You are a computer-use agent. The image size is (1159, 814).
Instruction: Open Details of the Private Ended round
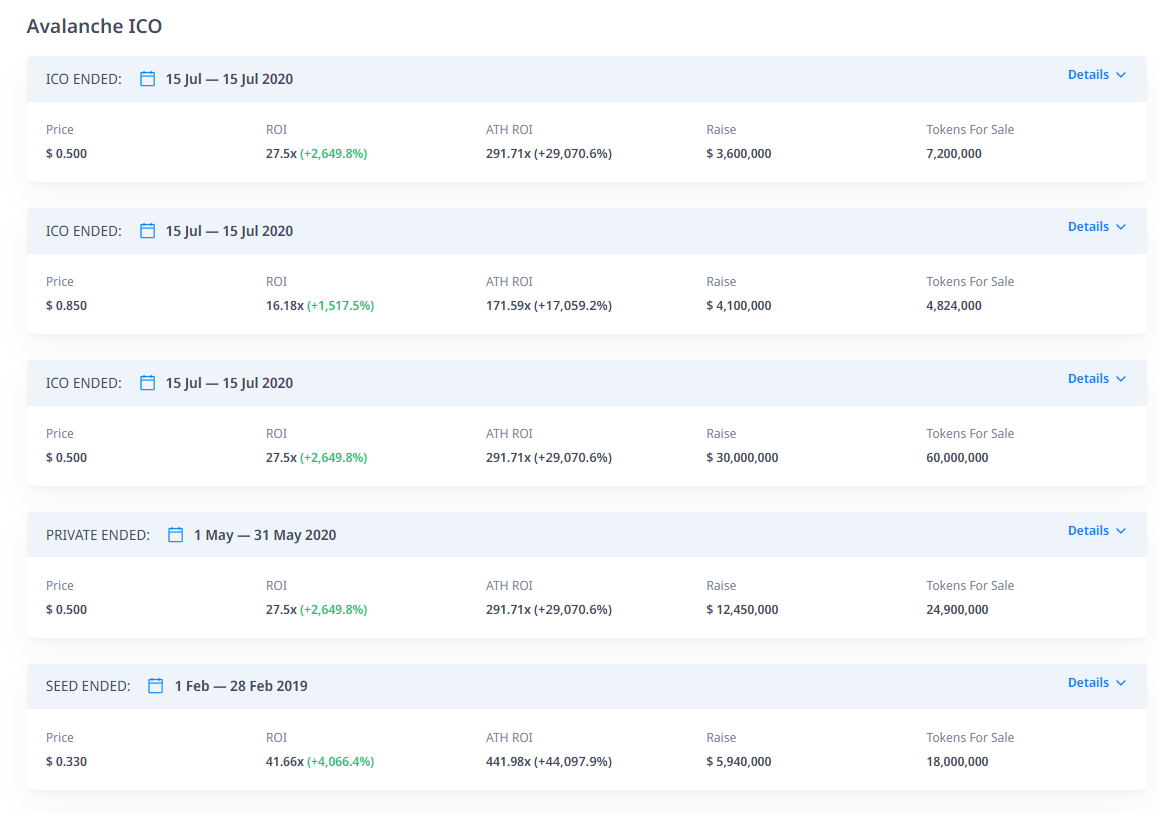[x=1096, y=531]
